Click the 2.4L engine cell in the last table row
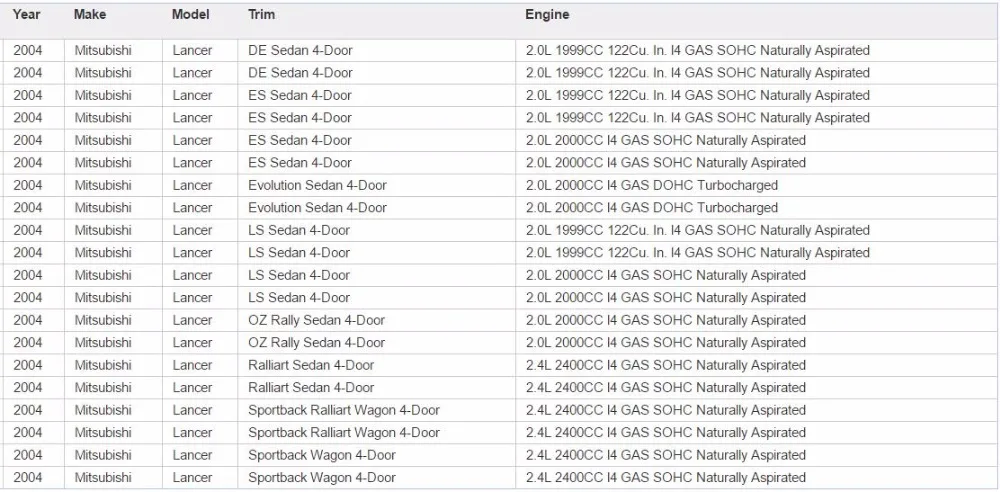 click(x=756, y=477)
